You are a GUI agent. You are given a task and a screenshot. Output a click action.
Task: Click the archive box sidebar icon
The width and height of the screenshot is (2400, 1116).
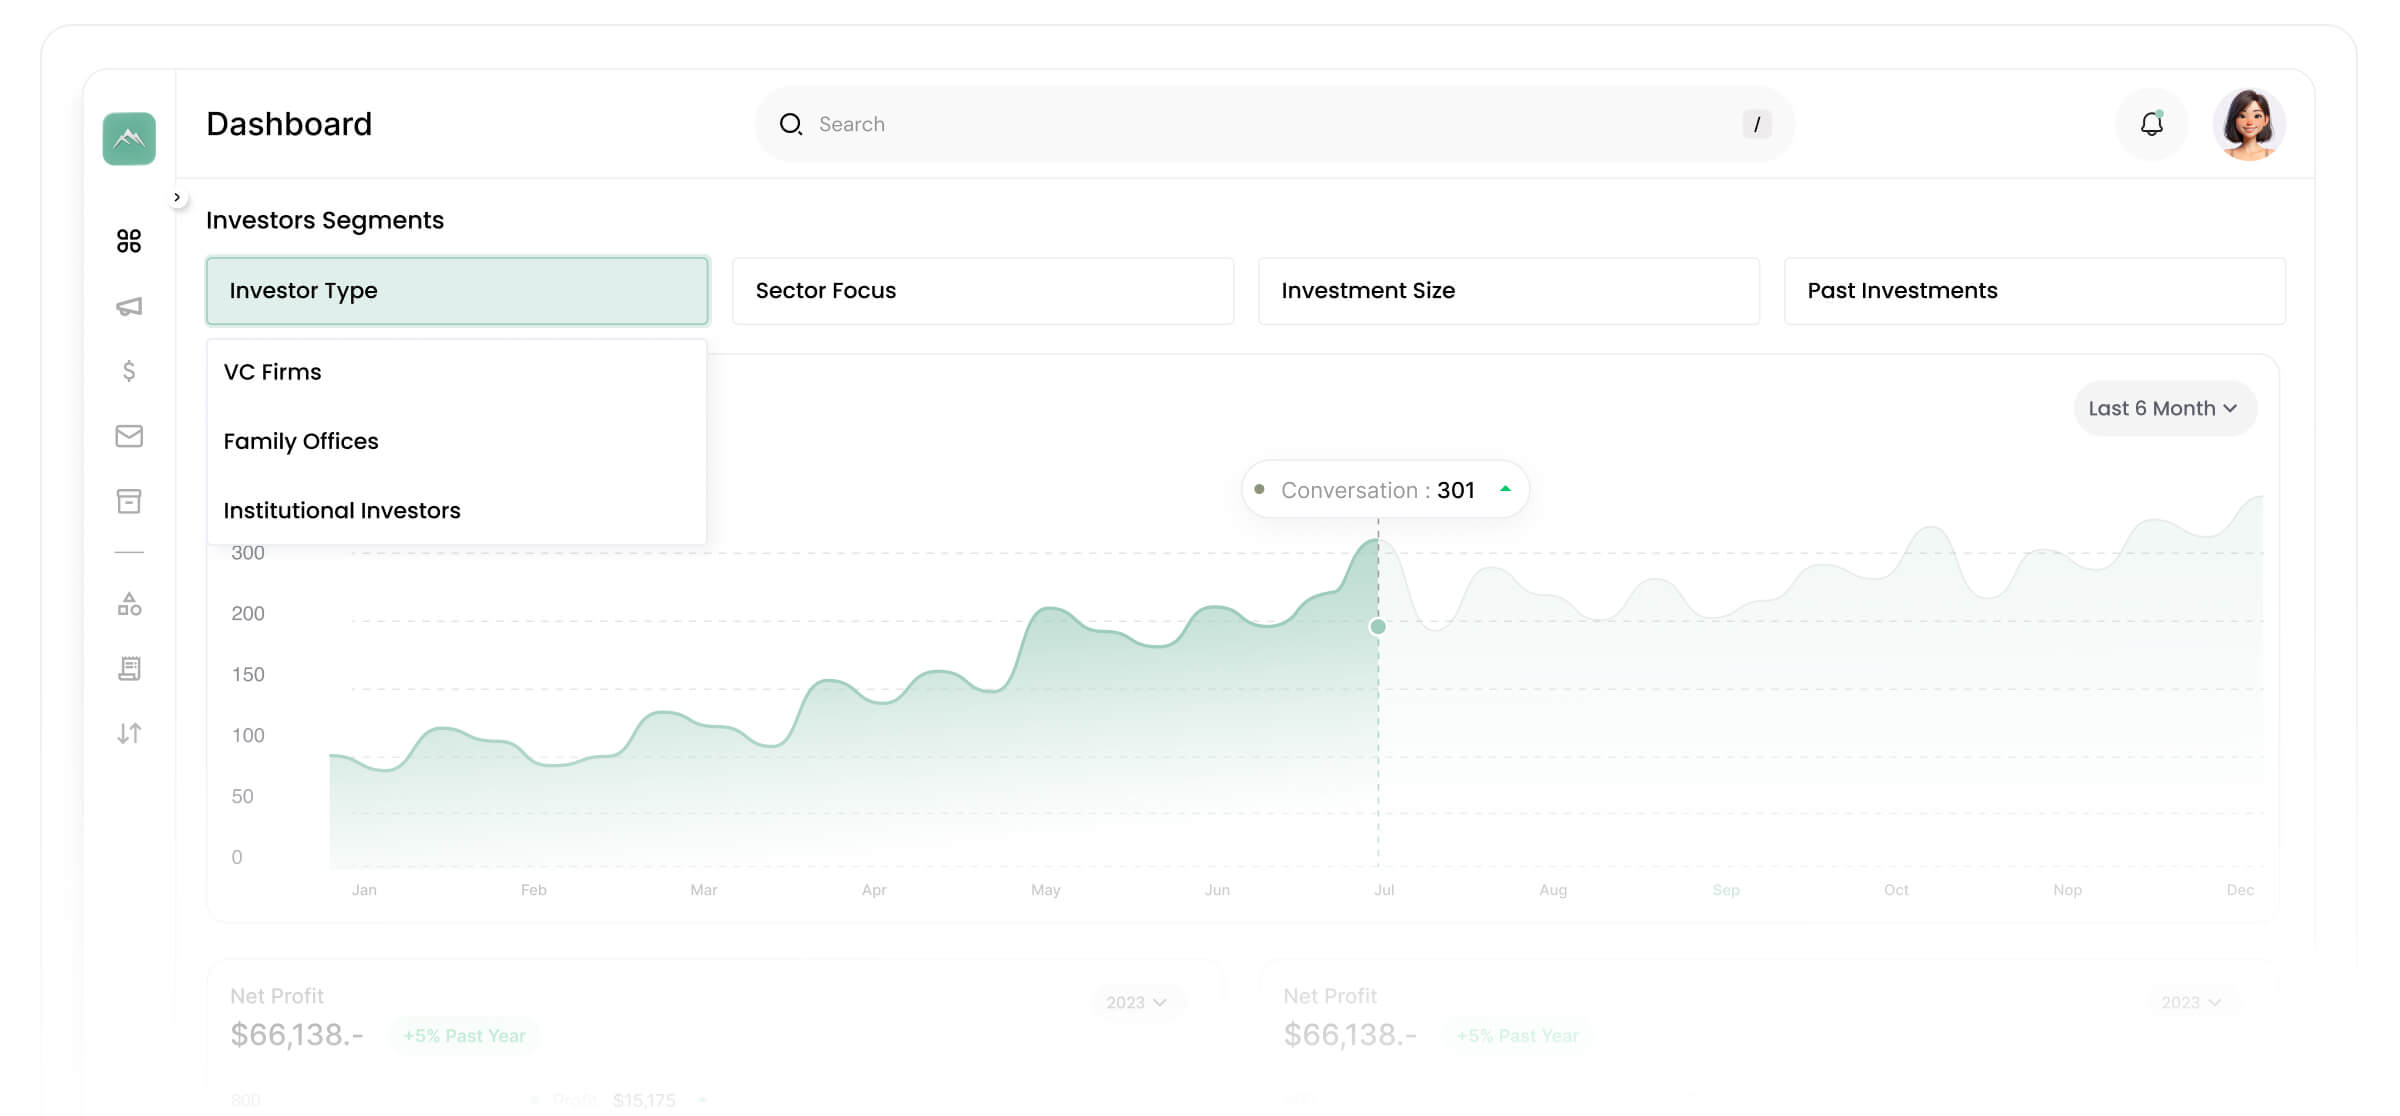click(x=129, y=501)
